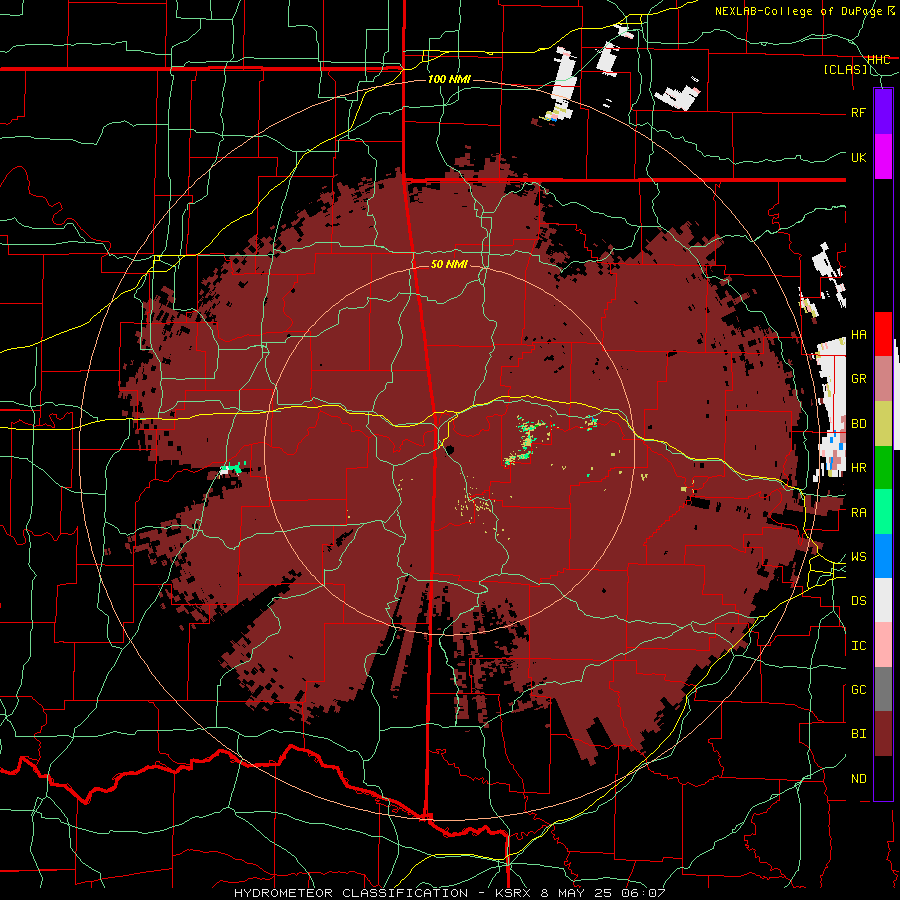The height and width of the screenshot is (900, 900).
Task: Click the GR legend label text
Action: point(858,379)
